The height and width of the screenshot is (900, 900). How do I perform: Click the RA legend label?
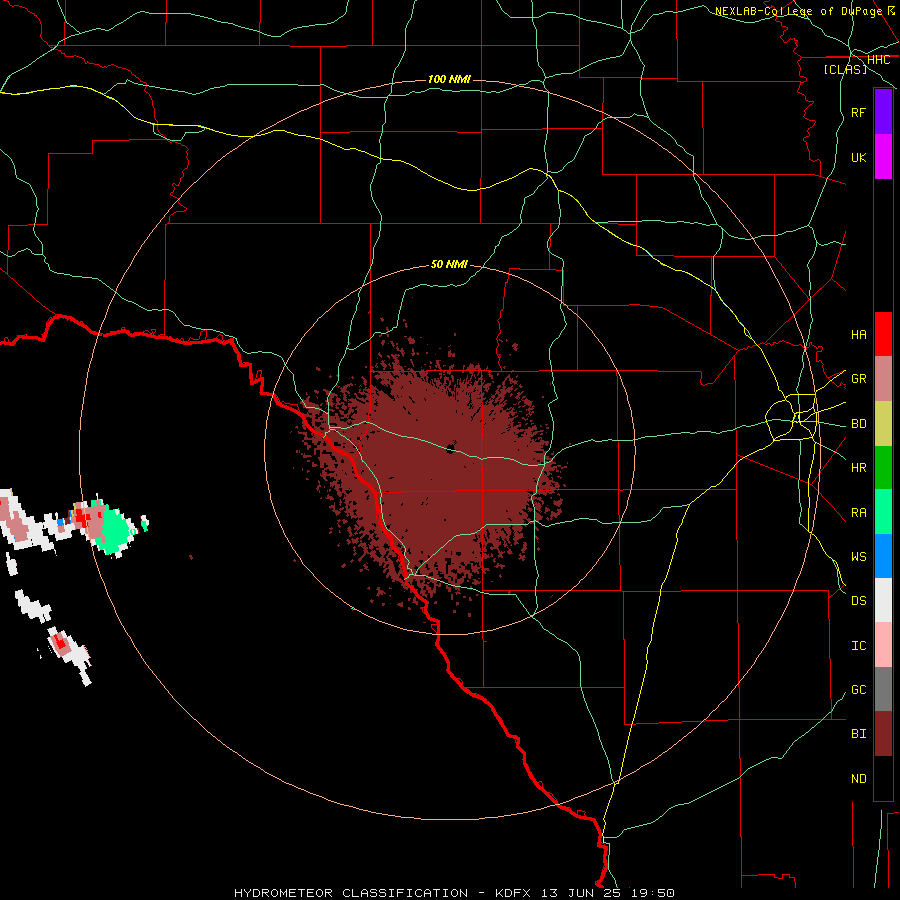pos(859,513)
